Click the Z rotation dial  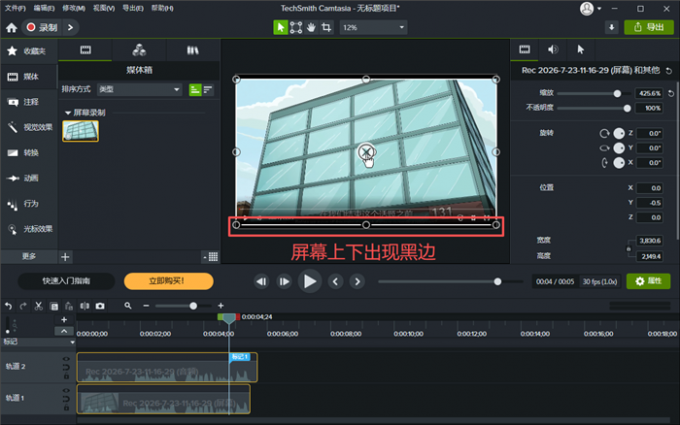point(619,133)
